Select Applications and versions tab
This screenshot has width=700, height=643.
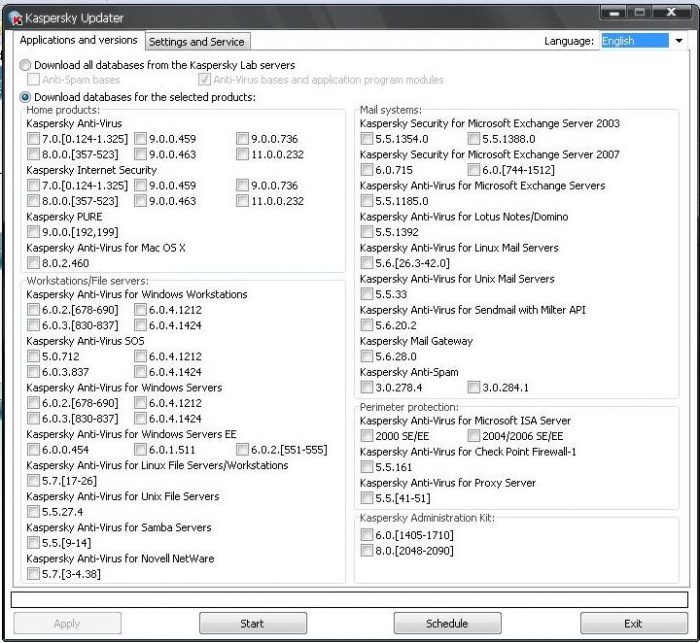(x=79, y=40)
